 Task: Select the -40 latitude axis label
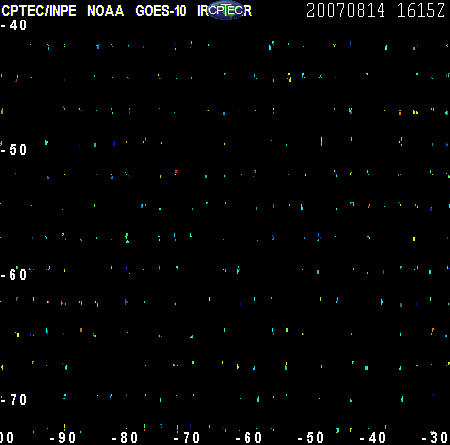14,25
